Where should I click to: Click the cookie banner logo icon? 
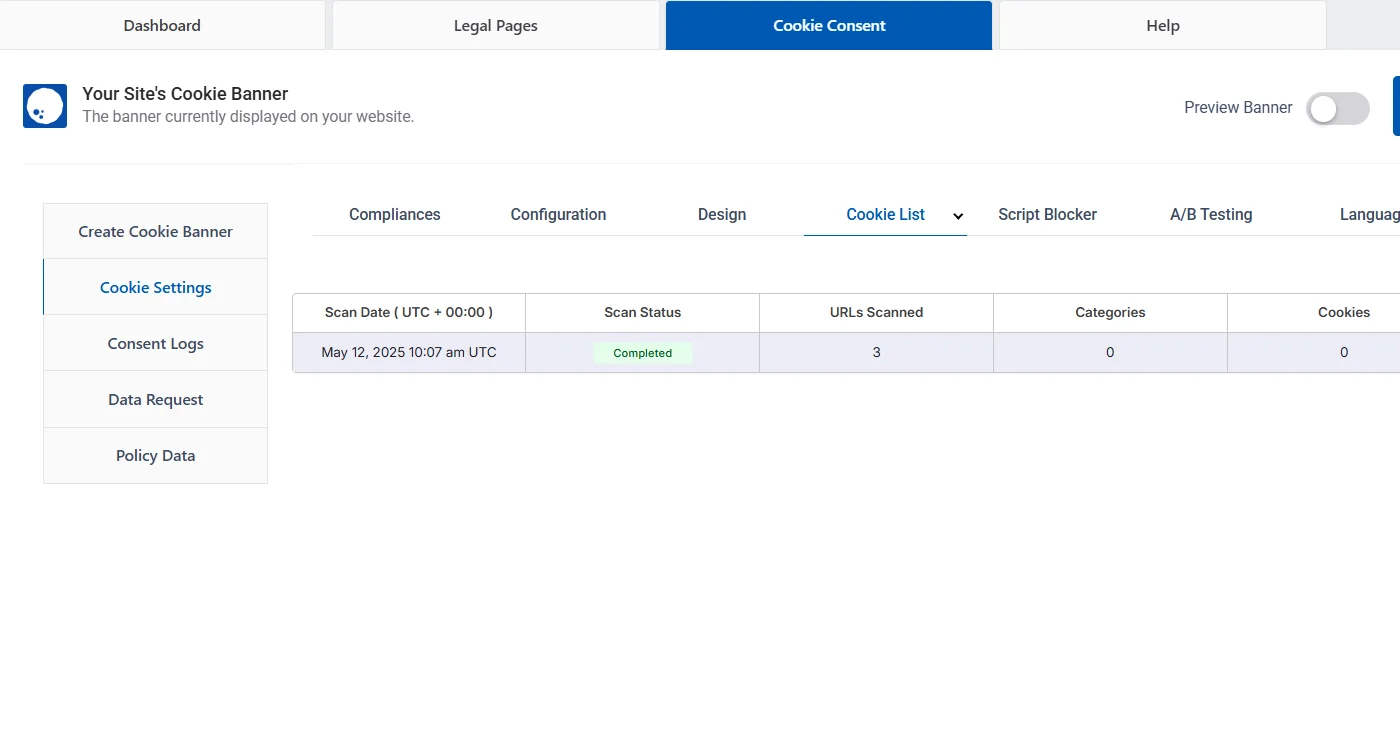pos(45,106)
